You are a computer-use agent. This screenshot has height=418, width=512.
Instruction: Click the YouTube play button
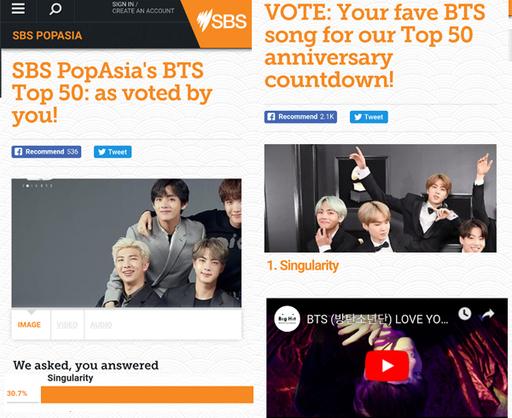(x=387, y=366)
